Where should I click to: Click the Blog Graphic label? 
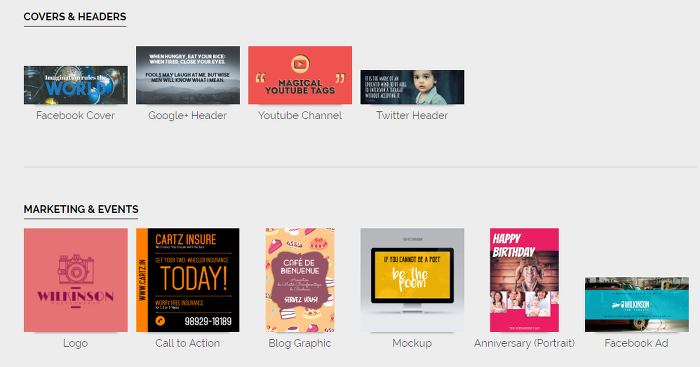pos(300,343)
